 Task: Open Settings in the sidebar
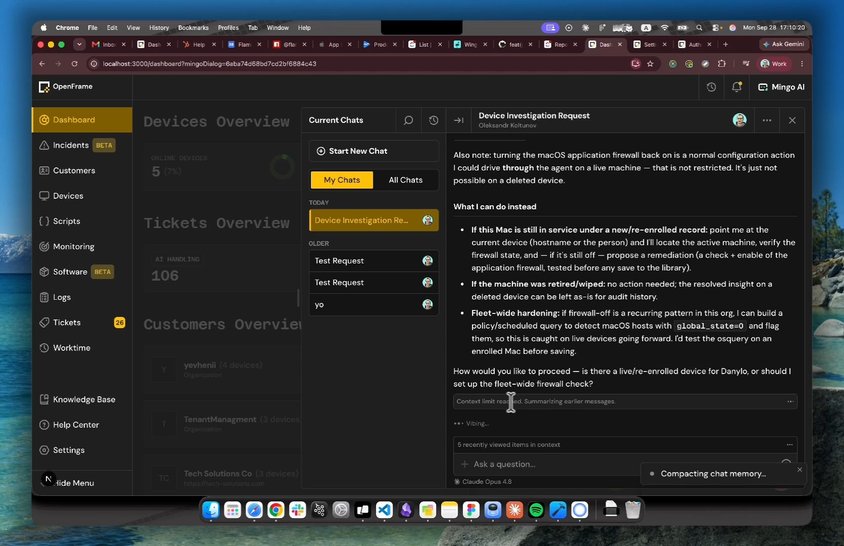click(x=82, y=450)
